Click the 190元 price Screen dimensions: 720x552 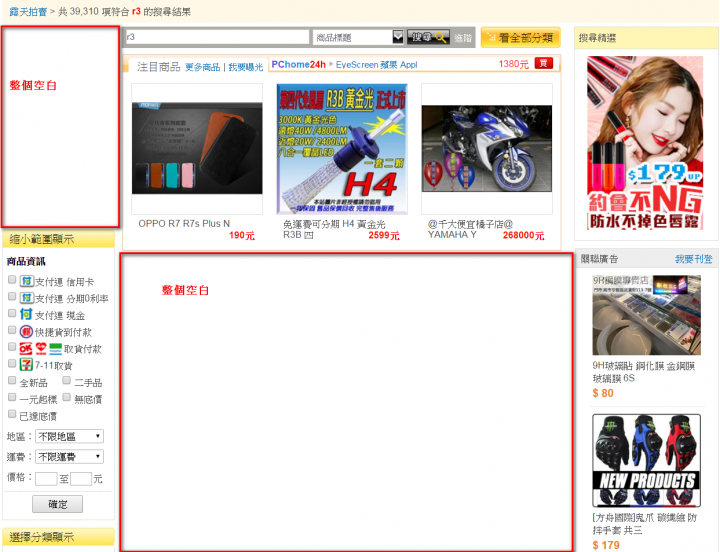tap(242, 235)
